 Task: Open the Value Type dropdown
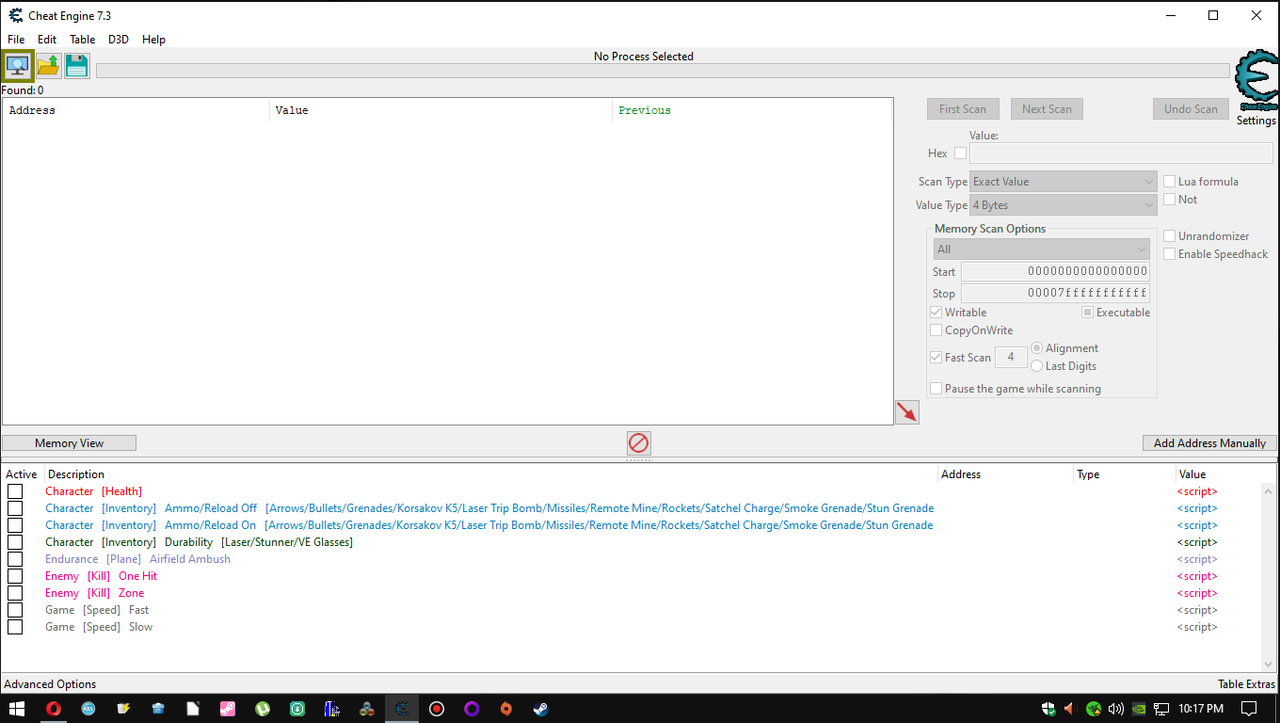[1064, 205]
